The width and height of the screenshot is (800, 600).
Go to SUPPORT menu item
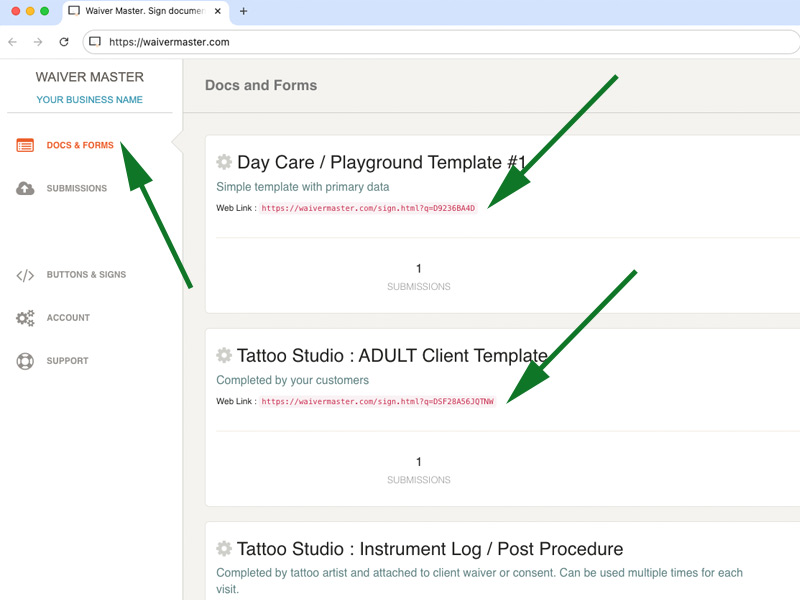[67, 361]
